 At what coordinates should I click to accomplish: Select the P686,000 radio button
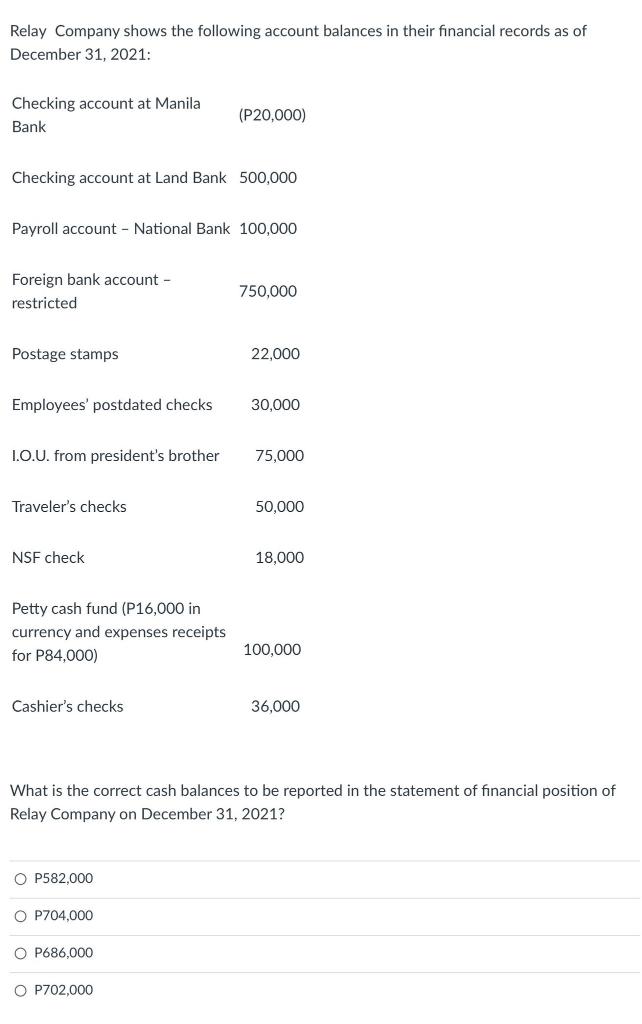[20, 952]
